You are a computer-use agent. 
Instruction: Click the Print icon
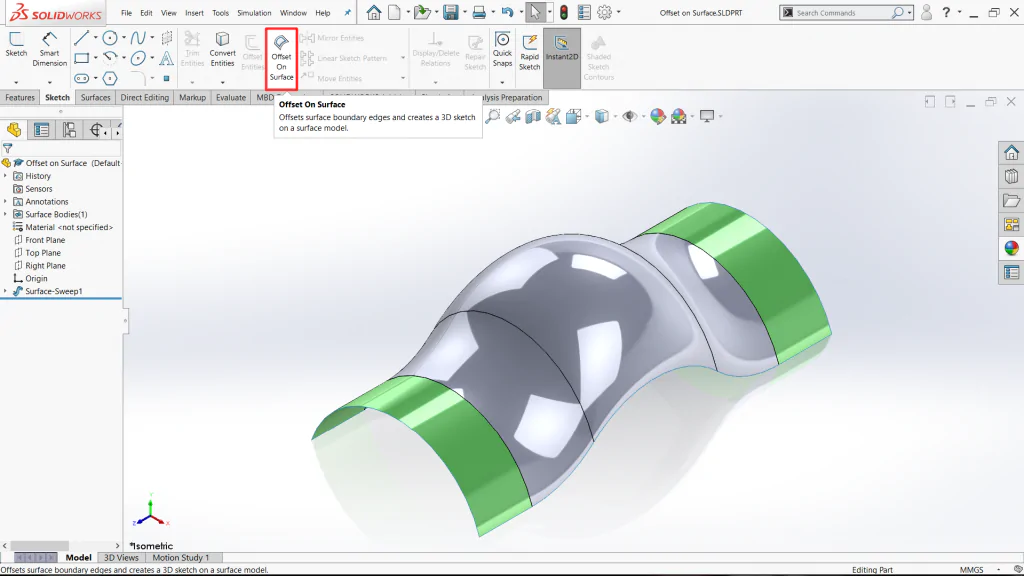[479, 12]
